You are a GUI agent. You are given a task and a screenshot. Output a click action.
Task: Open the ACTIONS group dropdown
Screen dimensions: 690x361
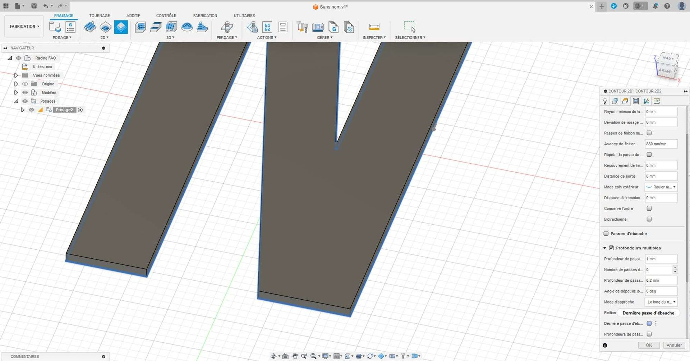[267, 38]
